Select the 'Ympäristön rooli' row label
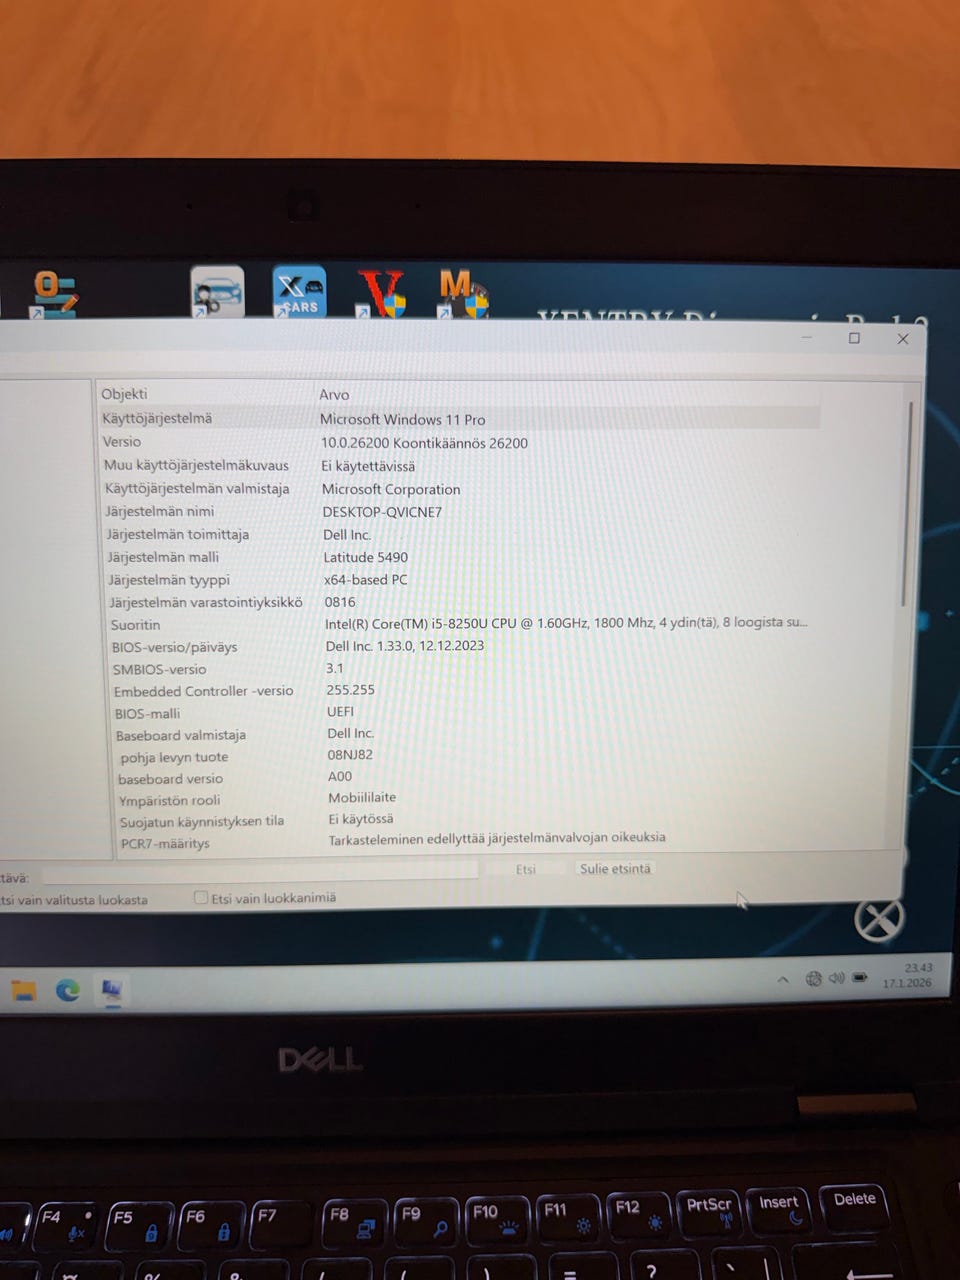 point(169,801)
